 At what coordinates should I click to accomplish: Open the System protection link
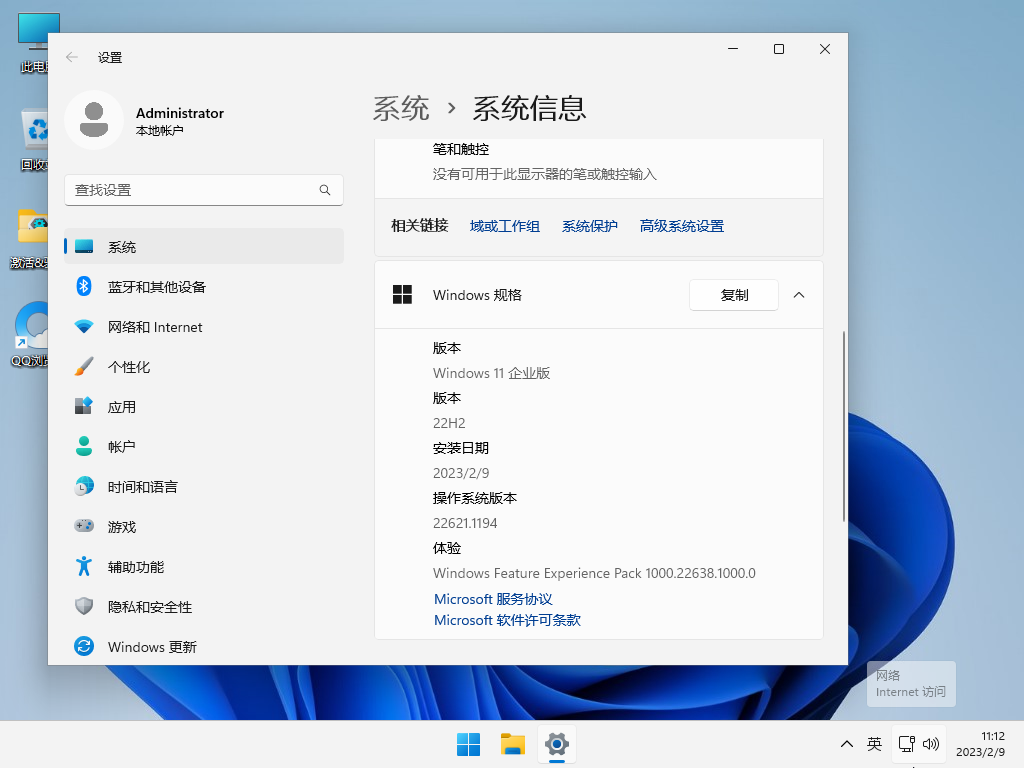(x=590, y=226)
